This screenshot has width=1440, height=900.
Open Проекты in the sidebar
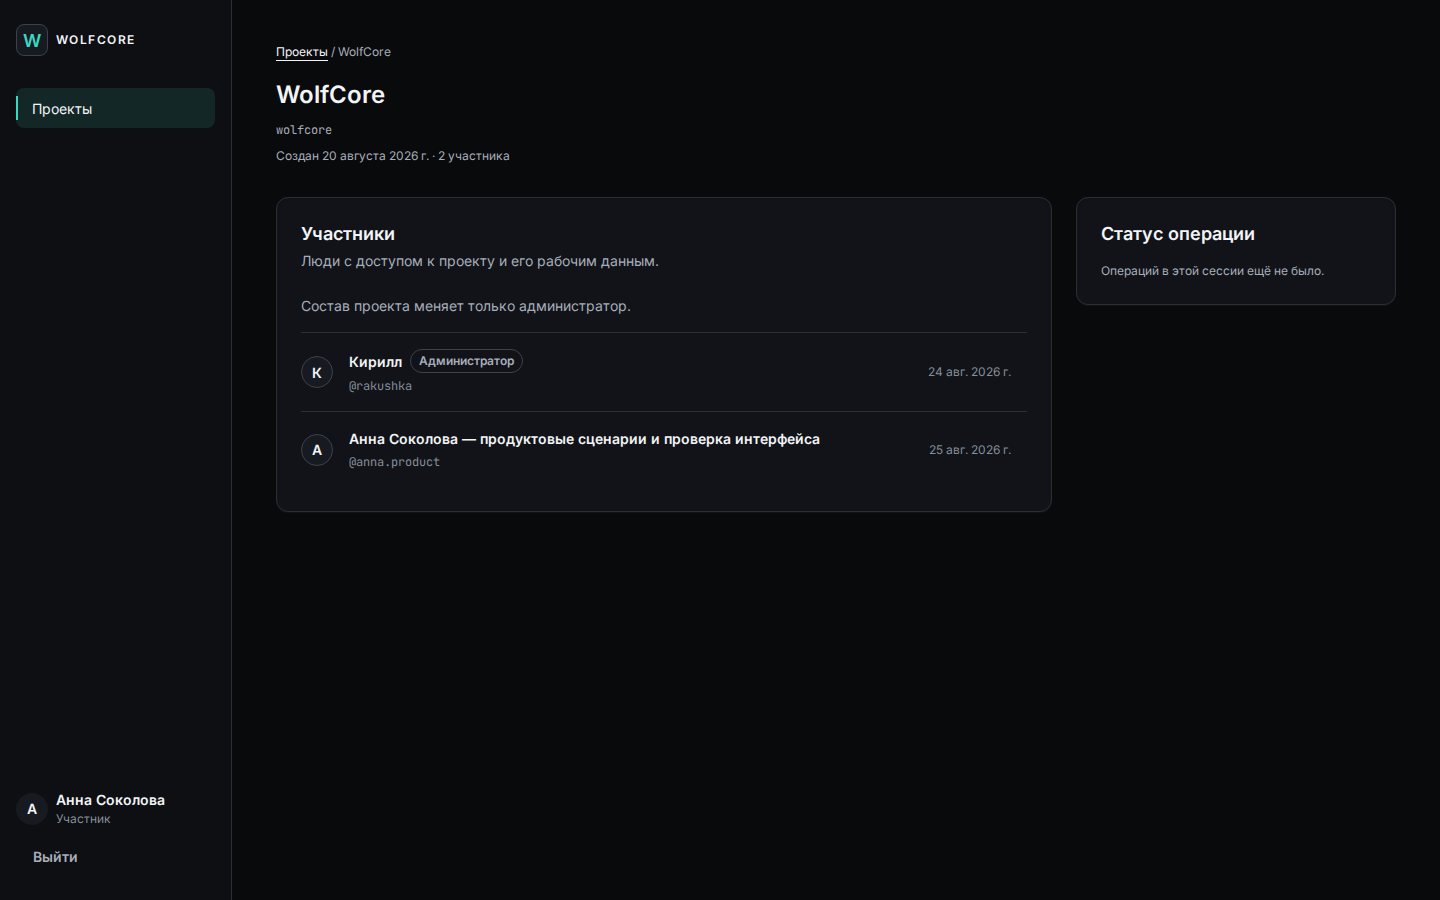(115, 108)
